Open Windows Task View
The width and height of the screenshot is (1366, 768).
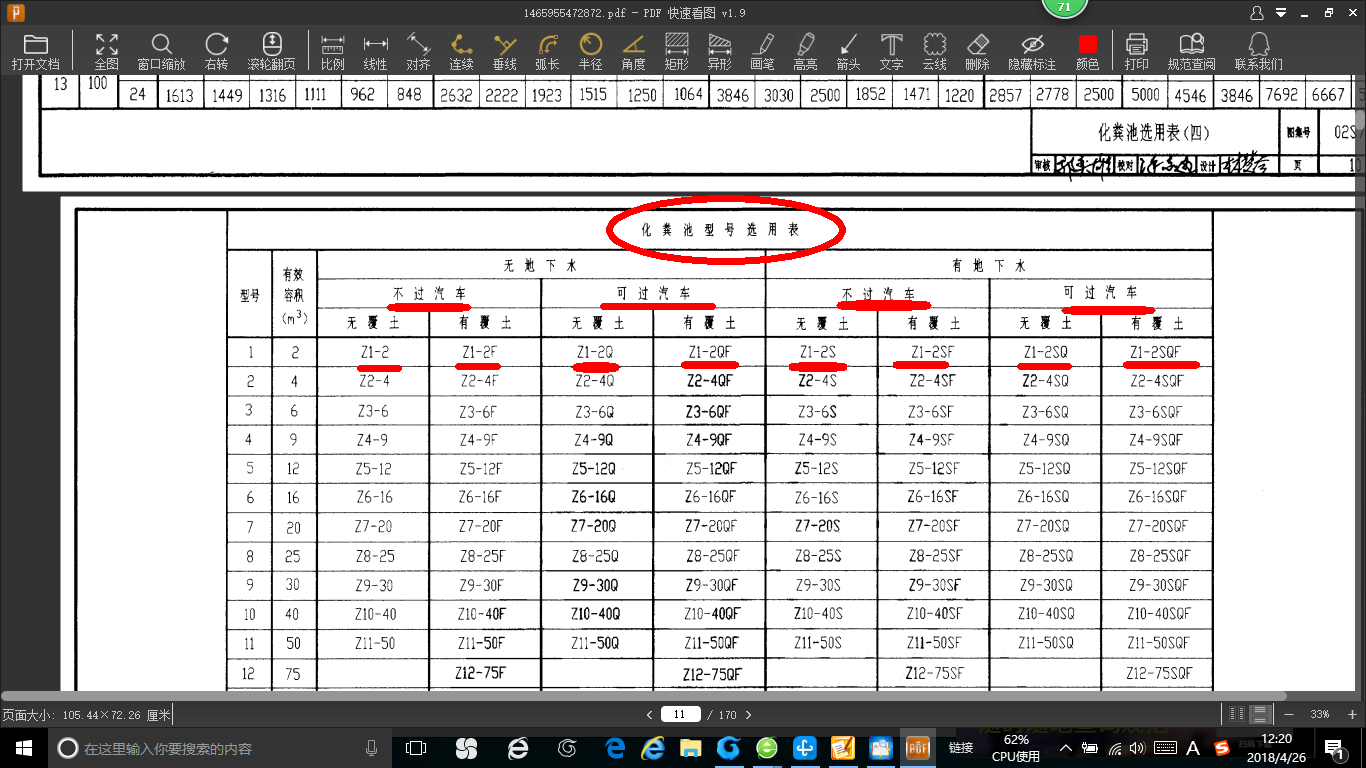coord(415,748)
